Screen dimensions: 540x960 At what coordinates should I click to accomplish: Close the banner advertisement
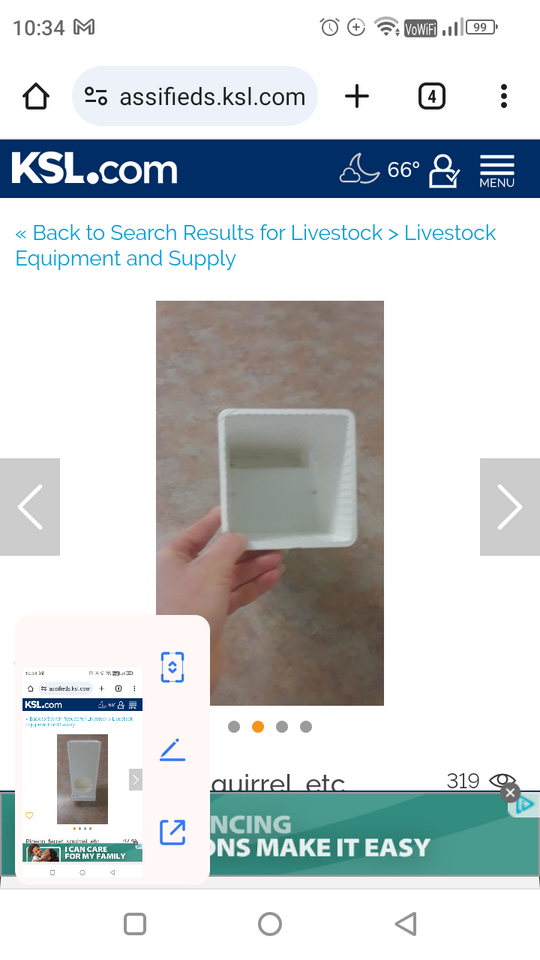point(510,793)
